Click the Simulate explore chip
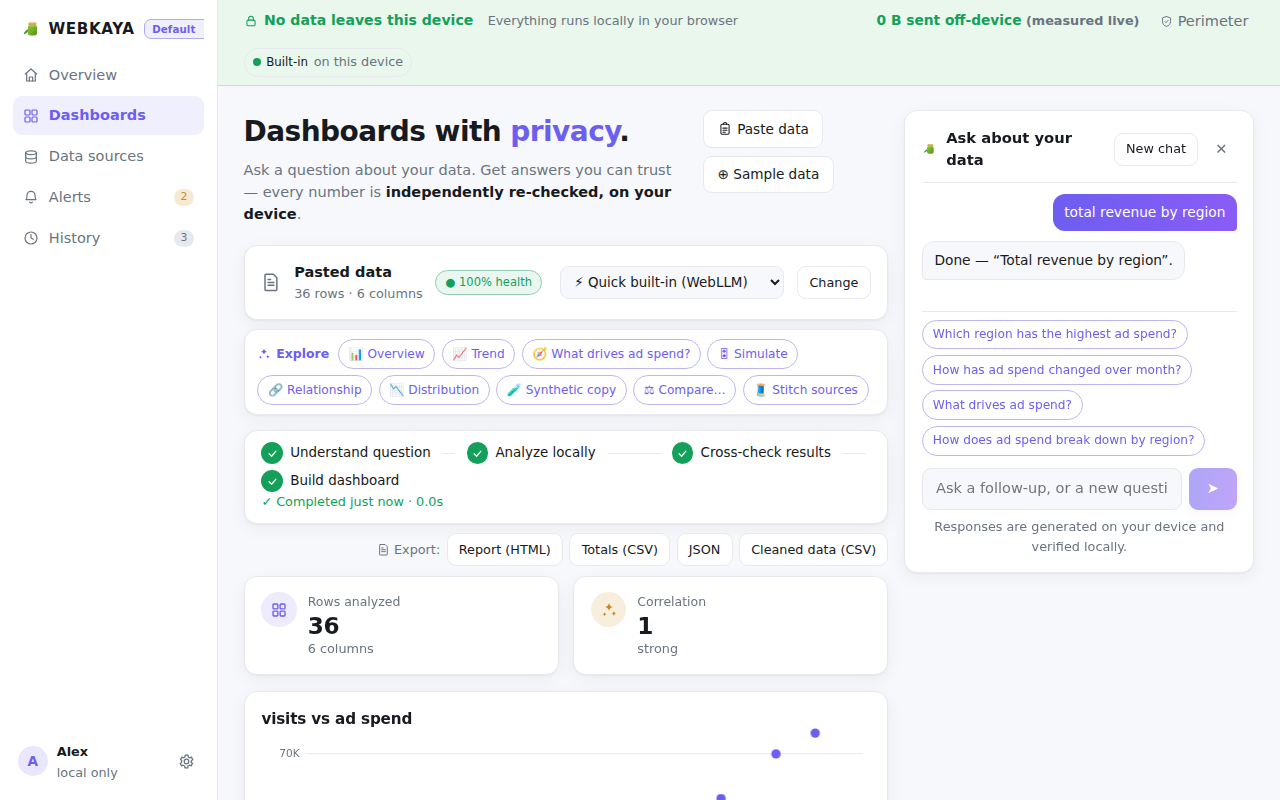This screenshot has width=1280, height=800. 752,354
